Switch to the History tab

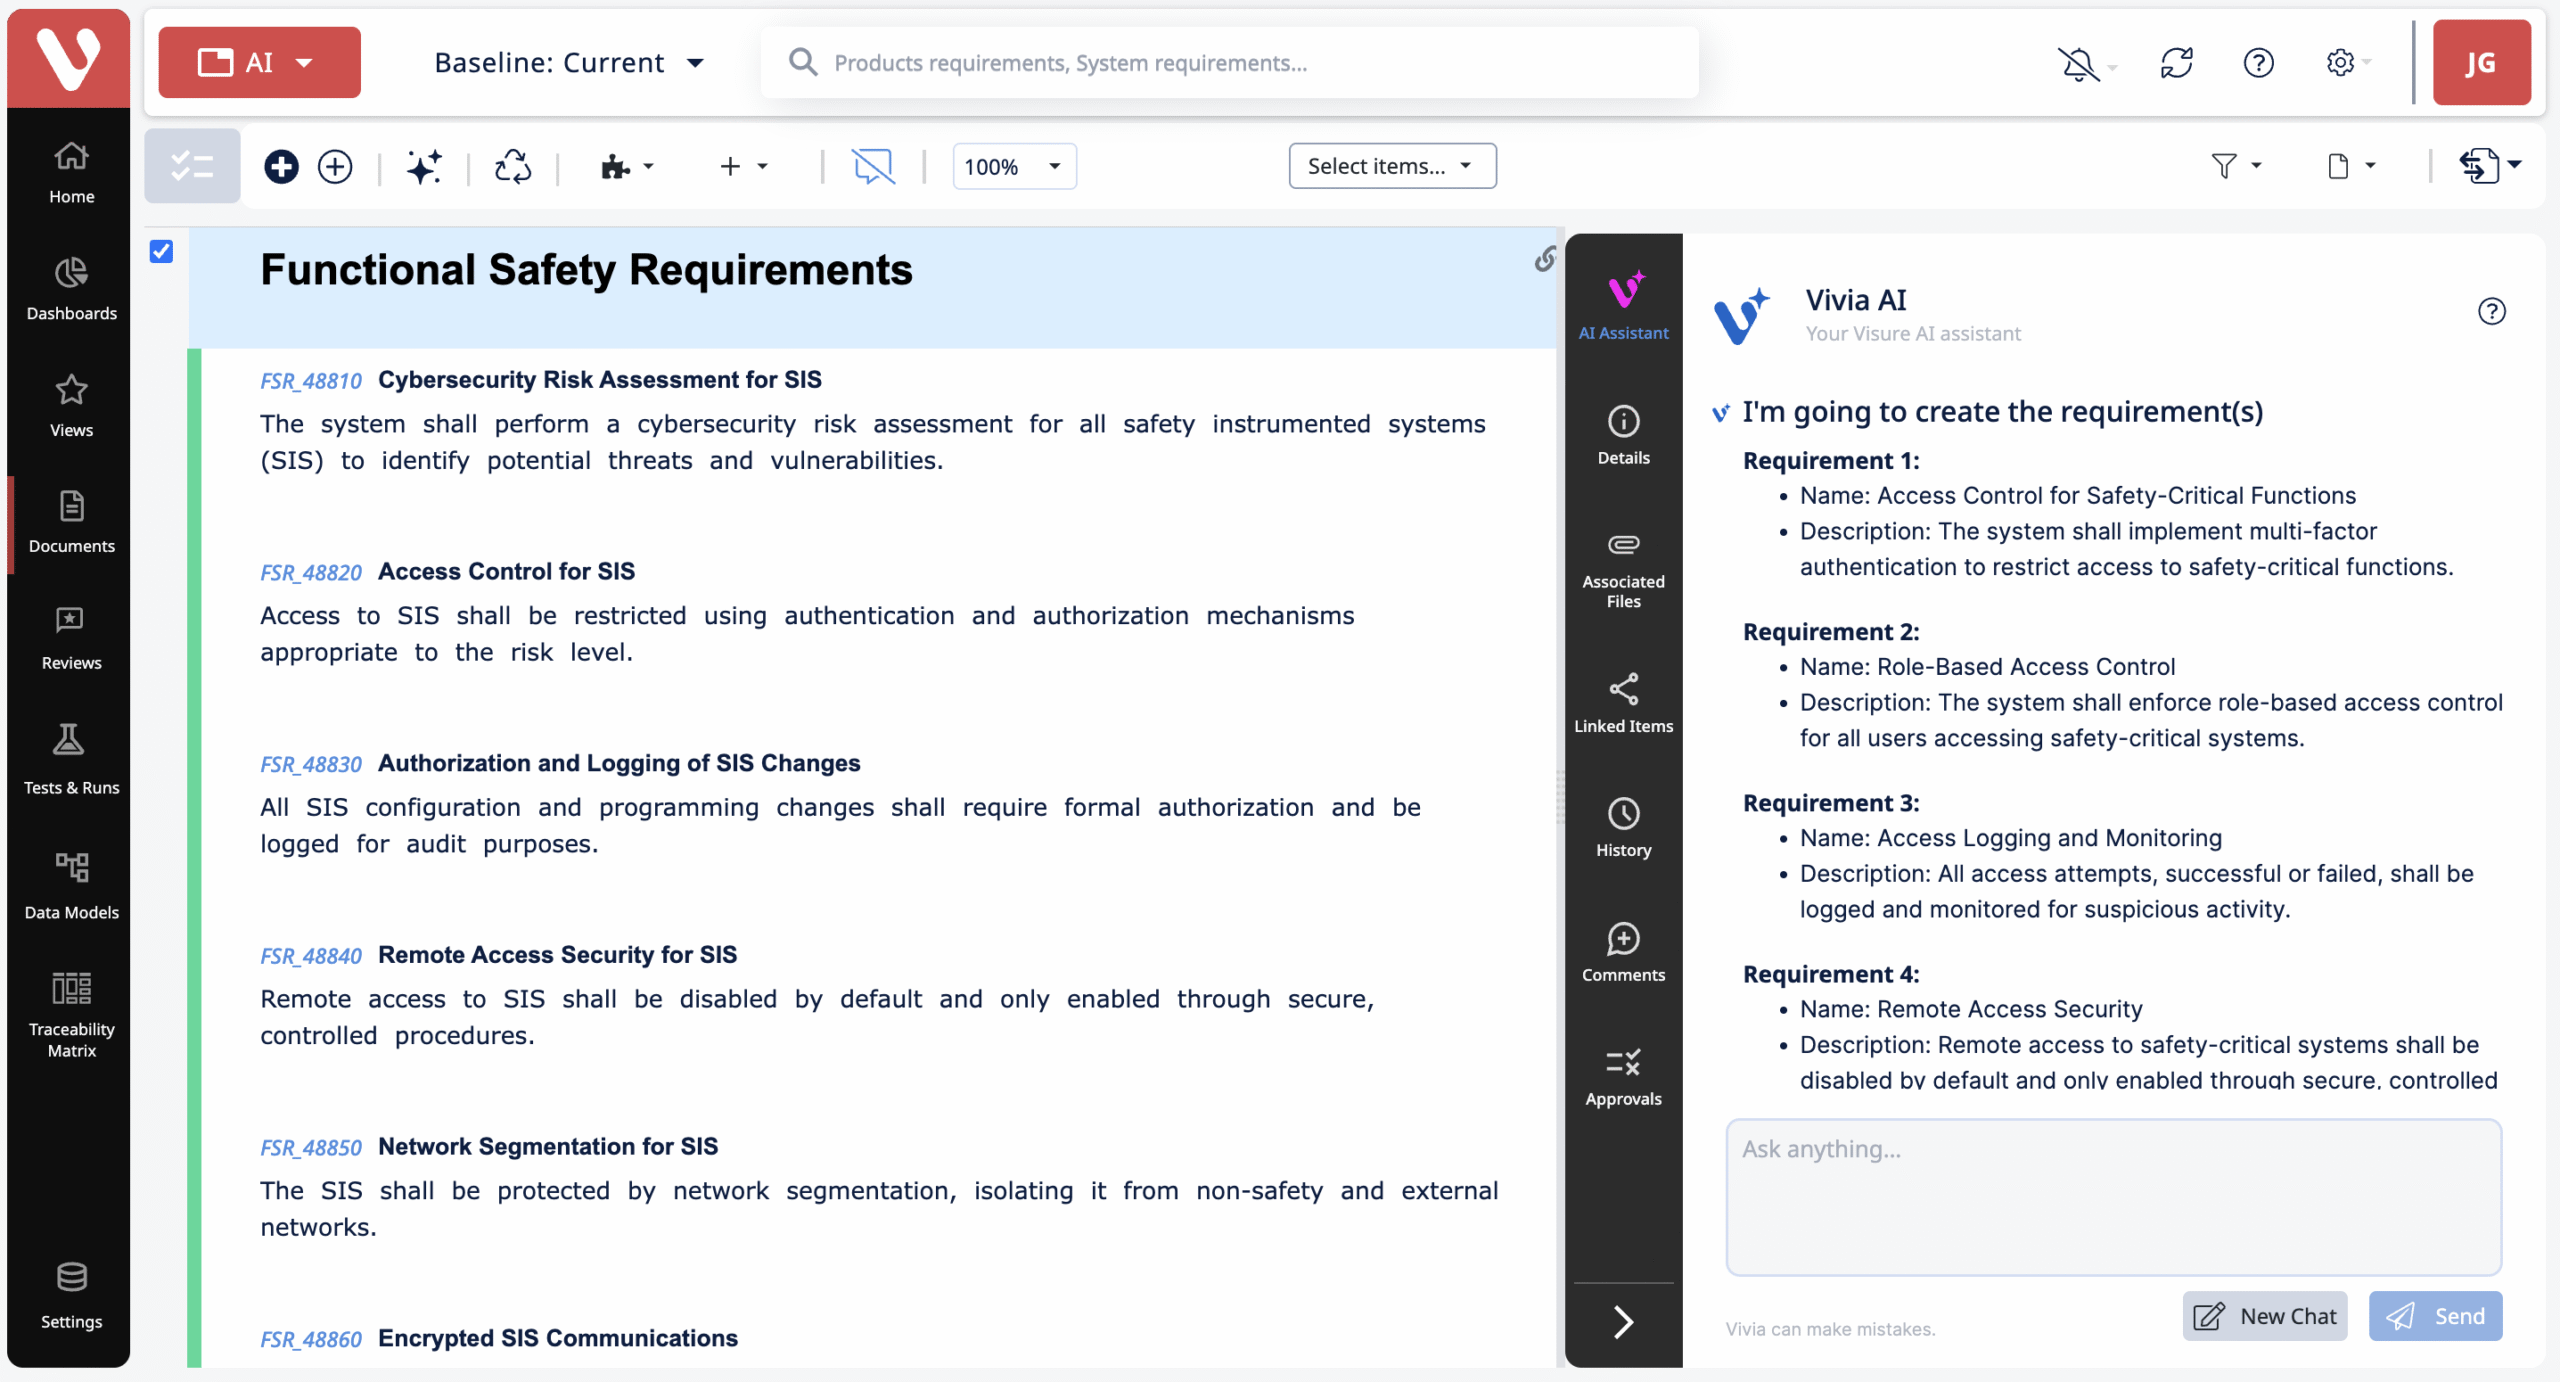tap(1622, 828)
